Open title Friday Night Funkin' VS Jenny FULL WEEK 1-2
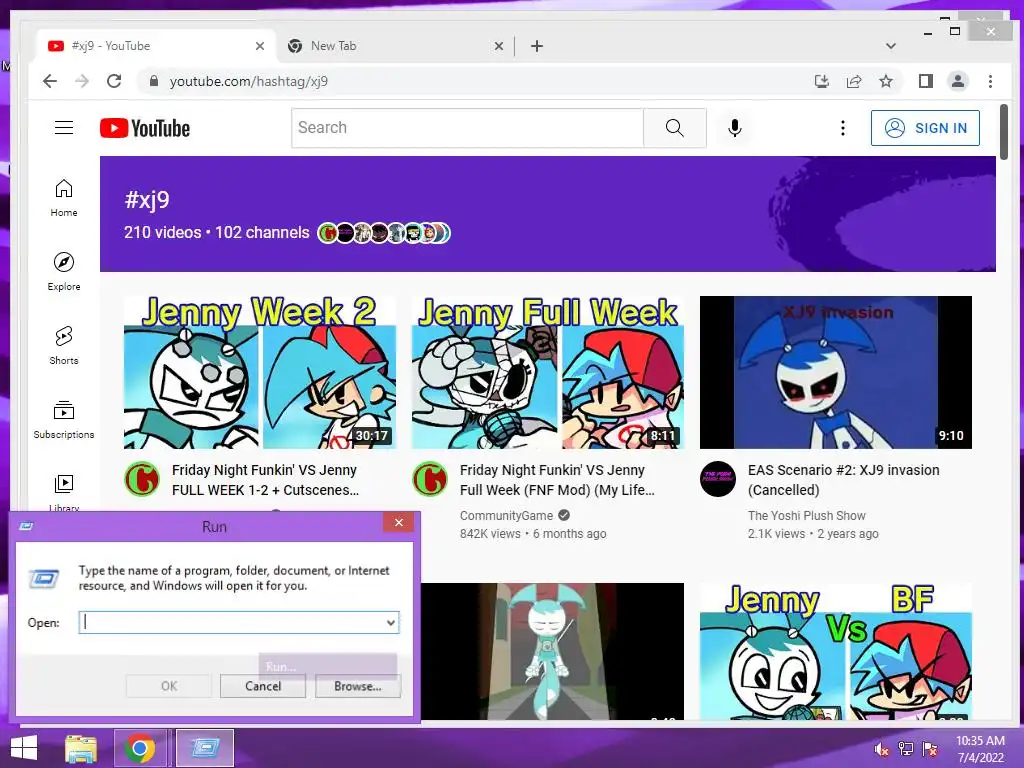The width and height of the screenshot is (1024, 768). (x=266, y=480)
